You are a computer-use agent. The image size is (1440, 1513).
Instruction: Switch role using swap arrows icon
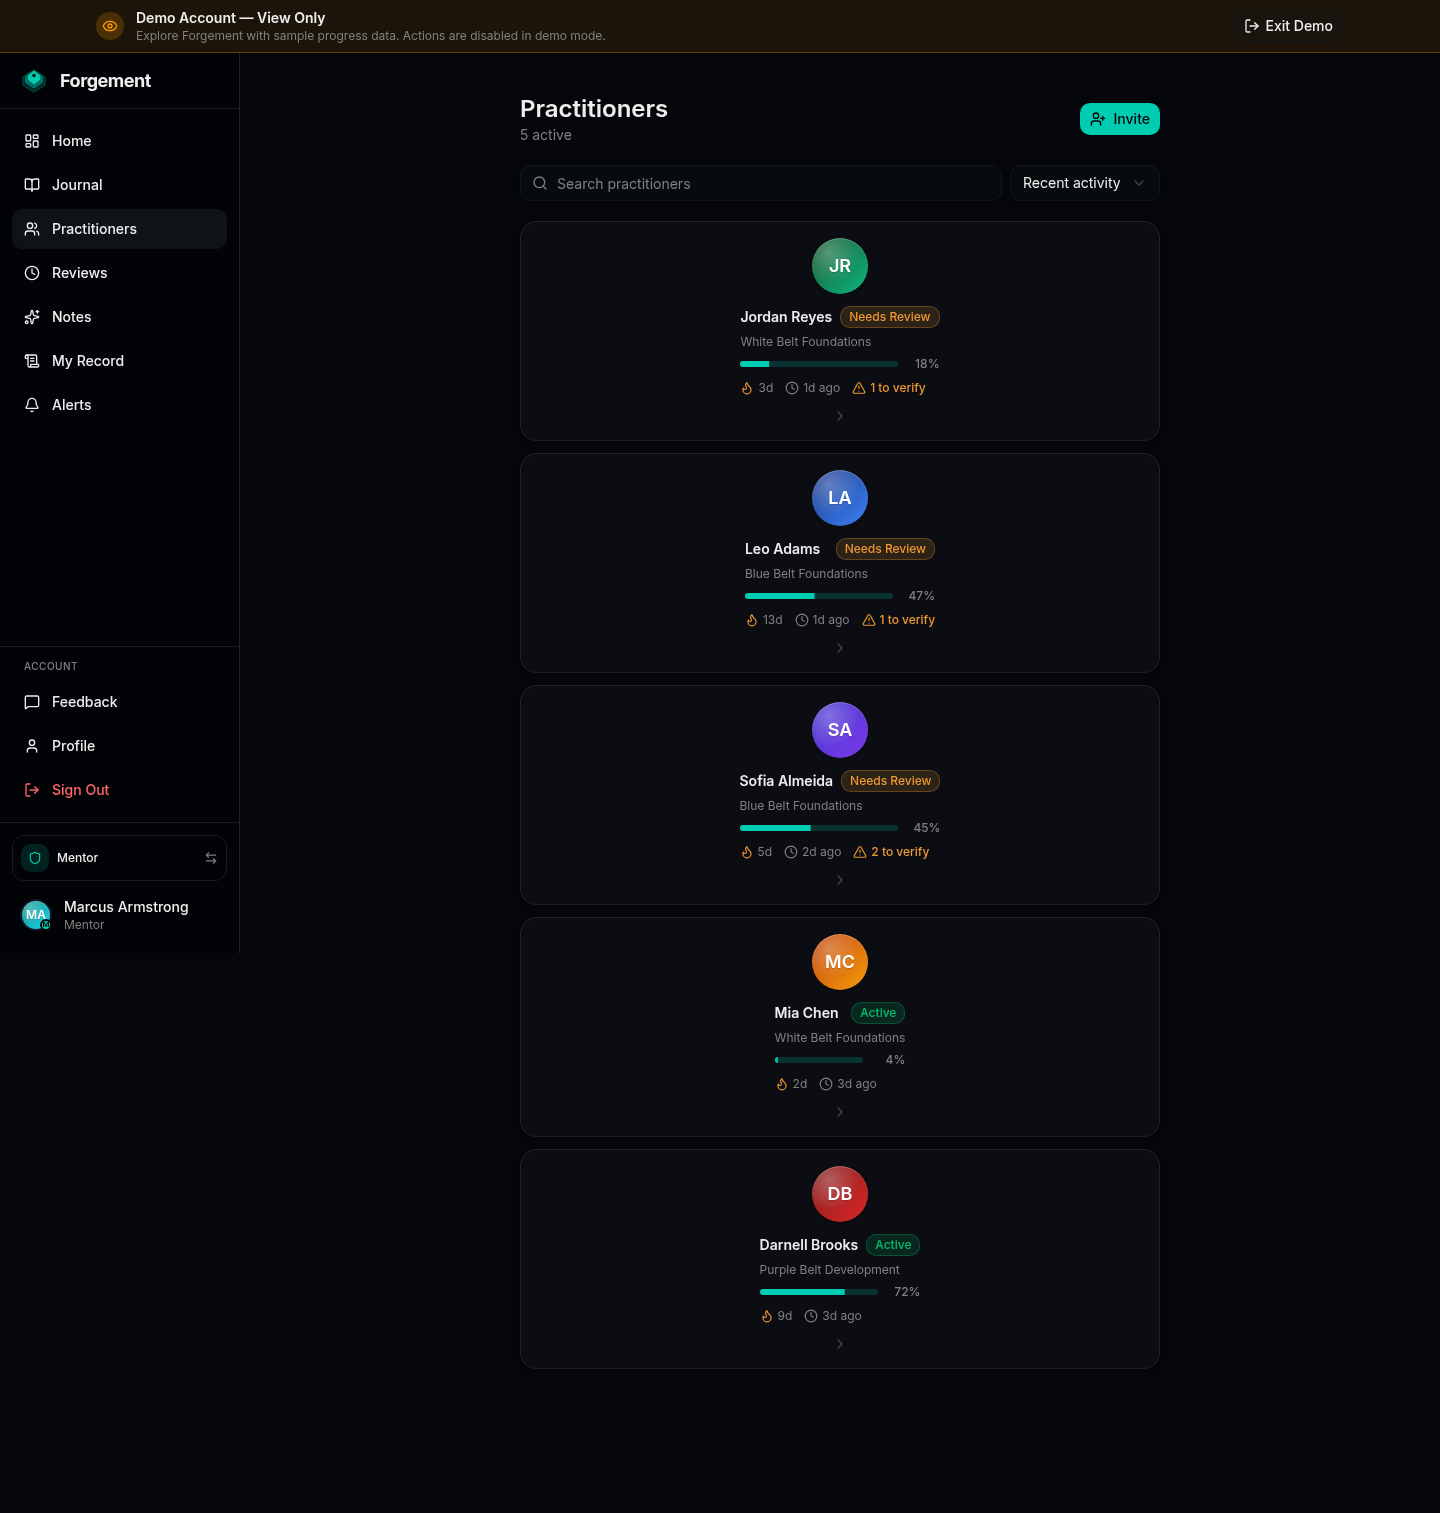click(x=211, y=858)
